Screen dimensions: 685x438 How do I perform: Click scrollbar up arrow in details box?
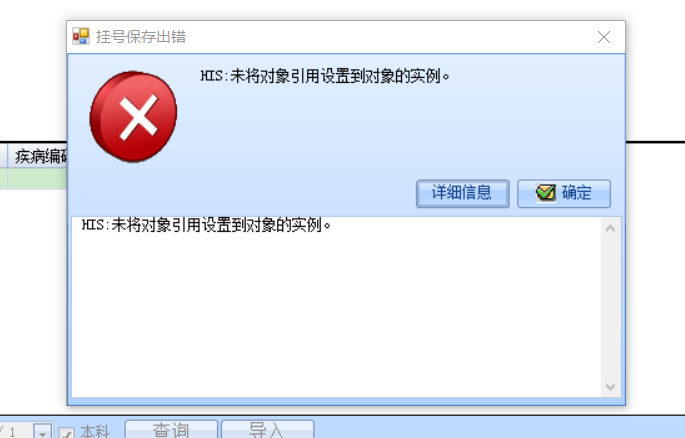click(x=610, y=228)
